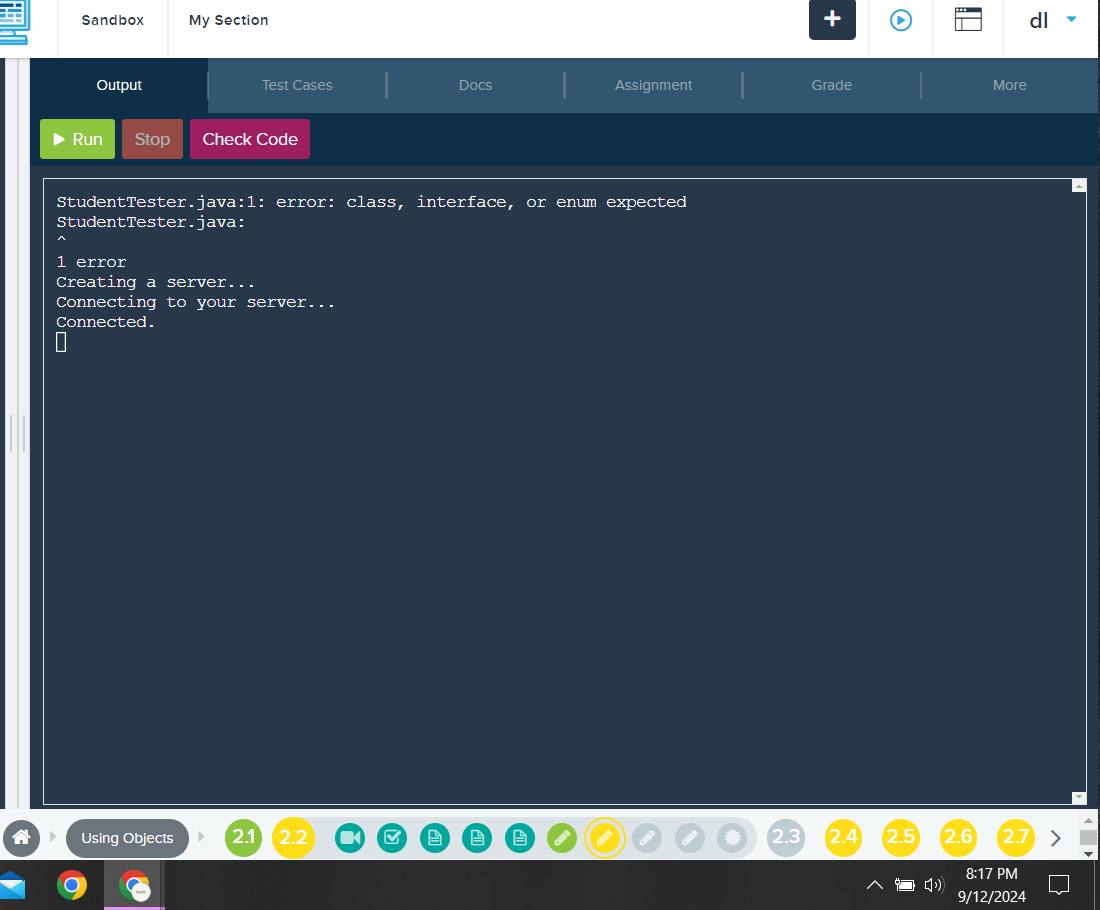Open the create new program plus icon

click(832, 20)
